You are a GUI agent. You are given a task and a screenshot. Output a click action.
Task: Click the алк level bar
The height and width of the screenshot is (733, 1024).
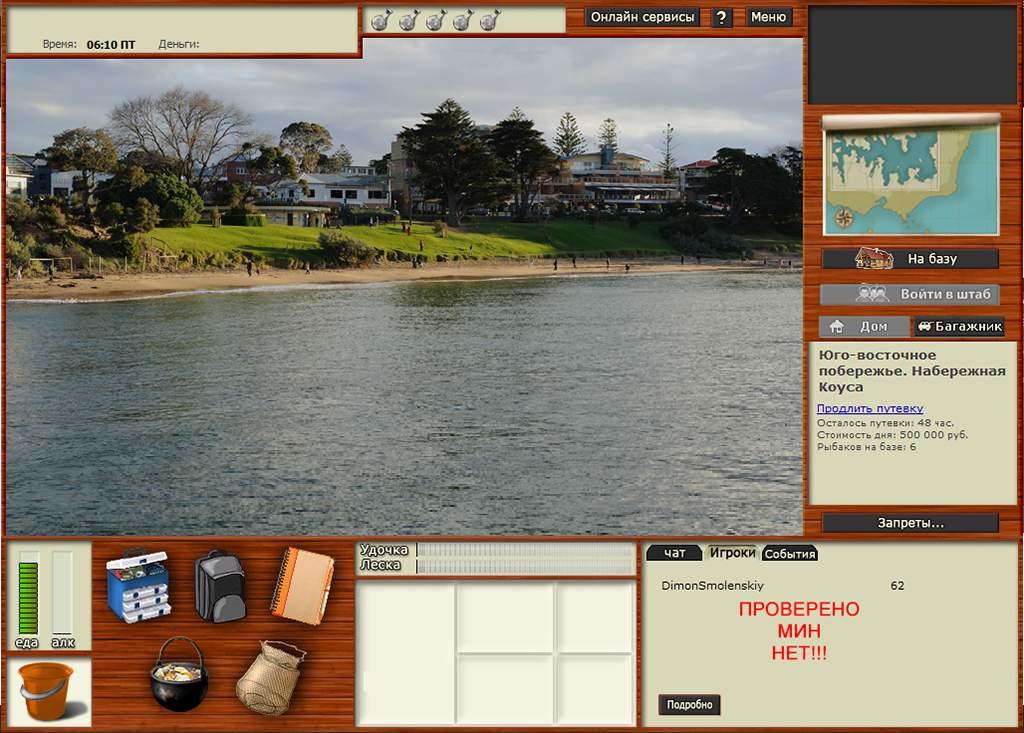tap(63, 593)
